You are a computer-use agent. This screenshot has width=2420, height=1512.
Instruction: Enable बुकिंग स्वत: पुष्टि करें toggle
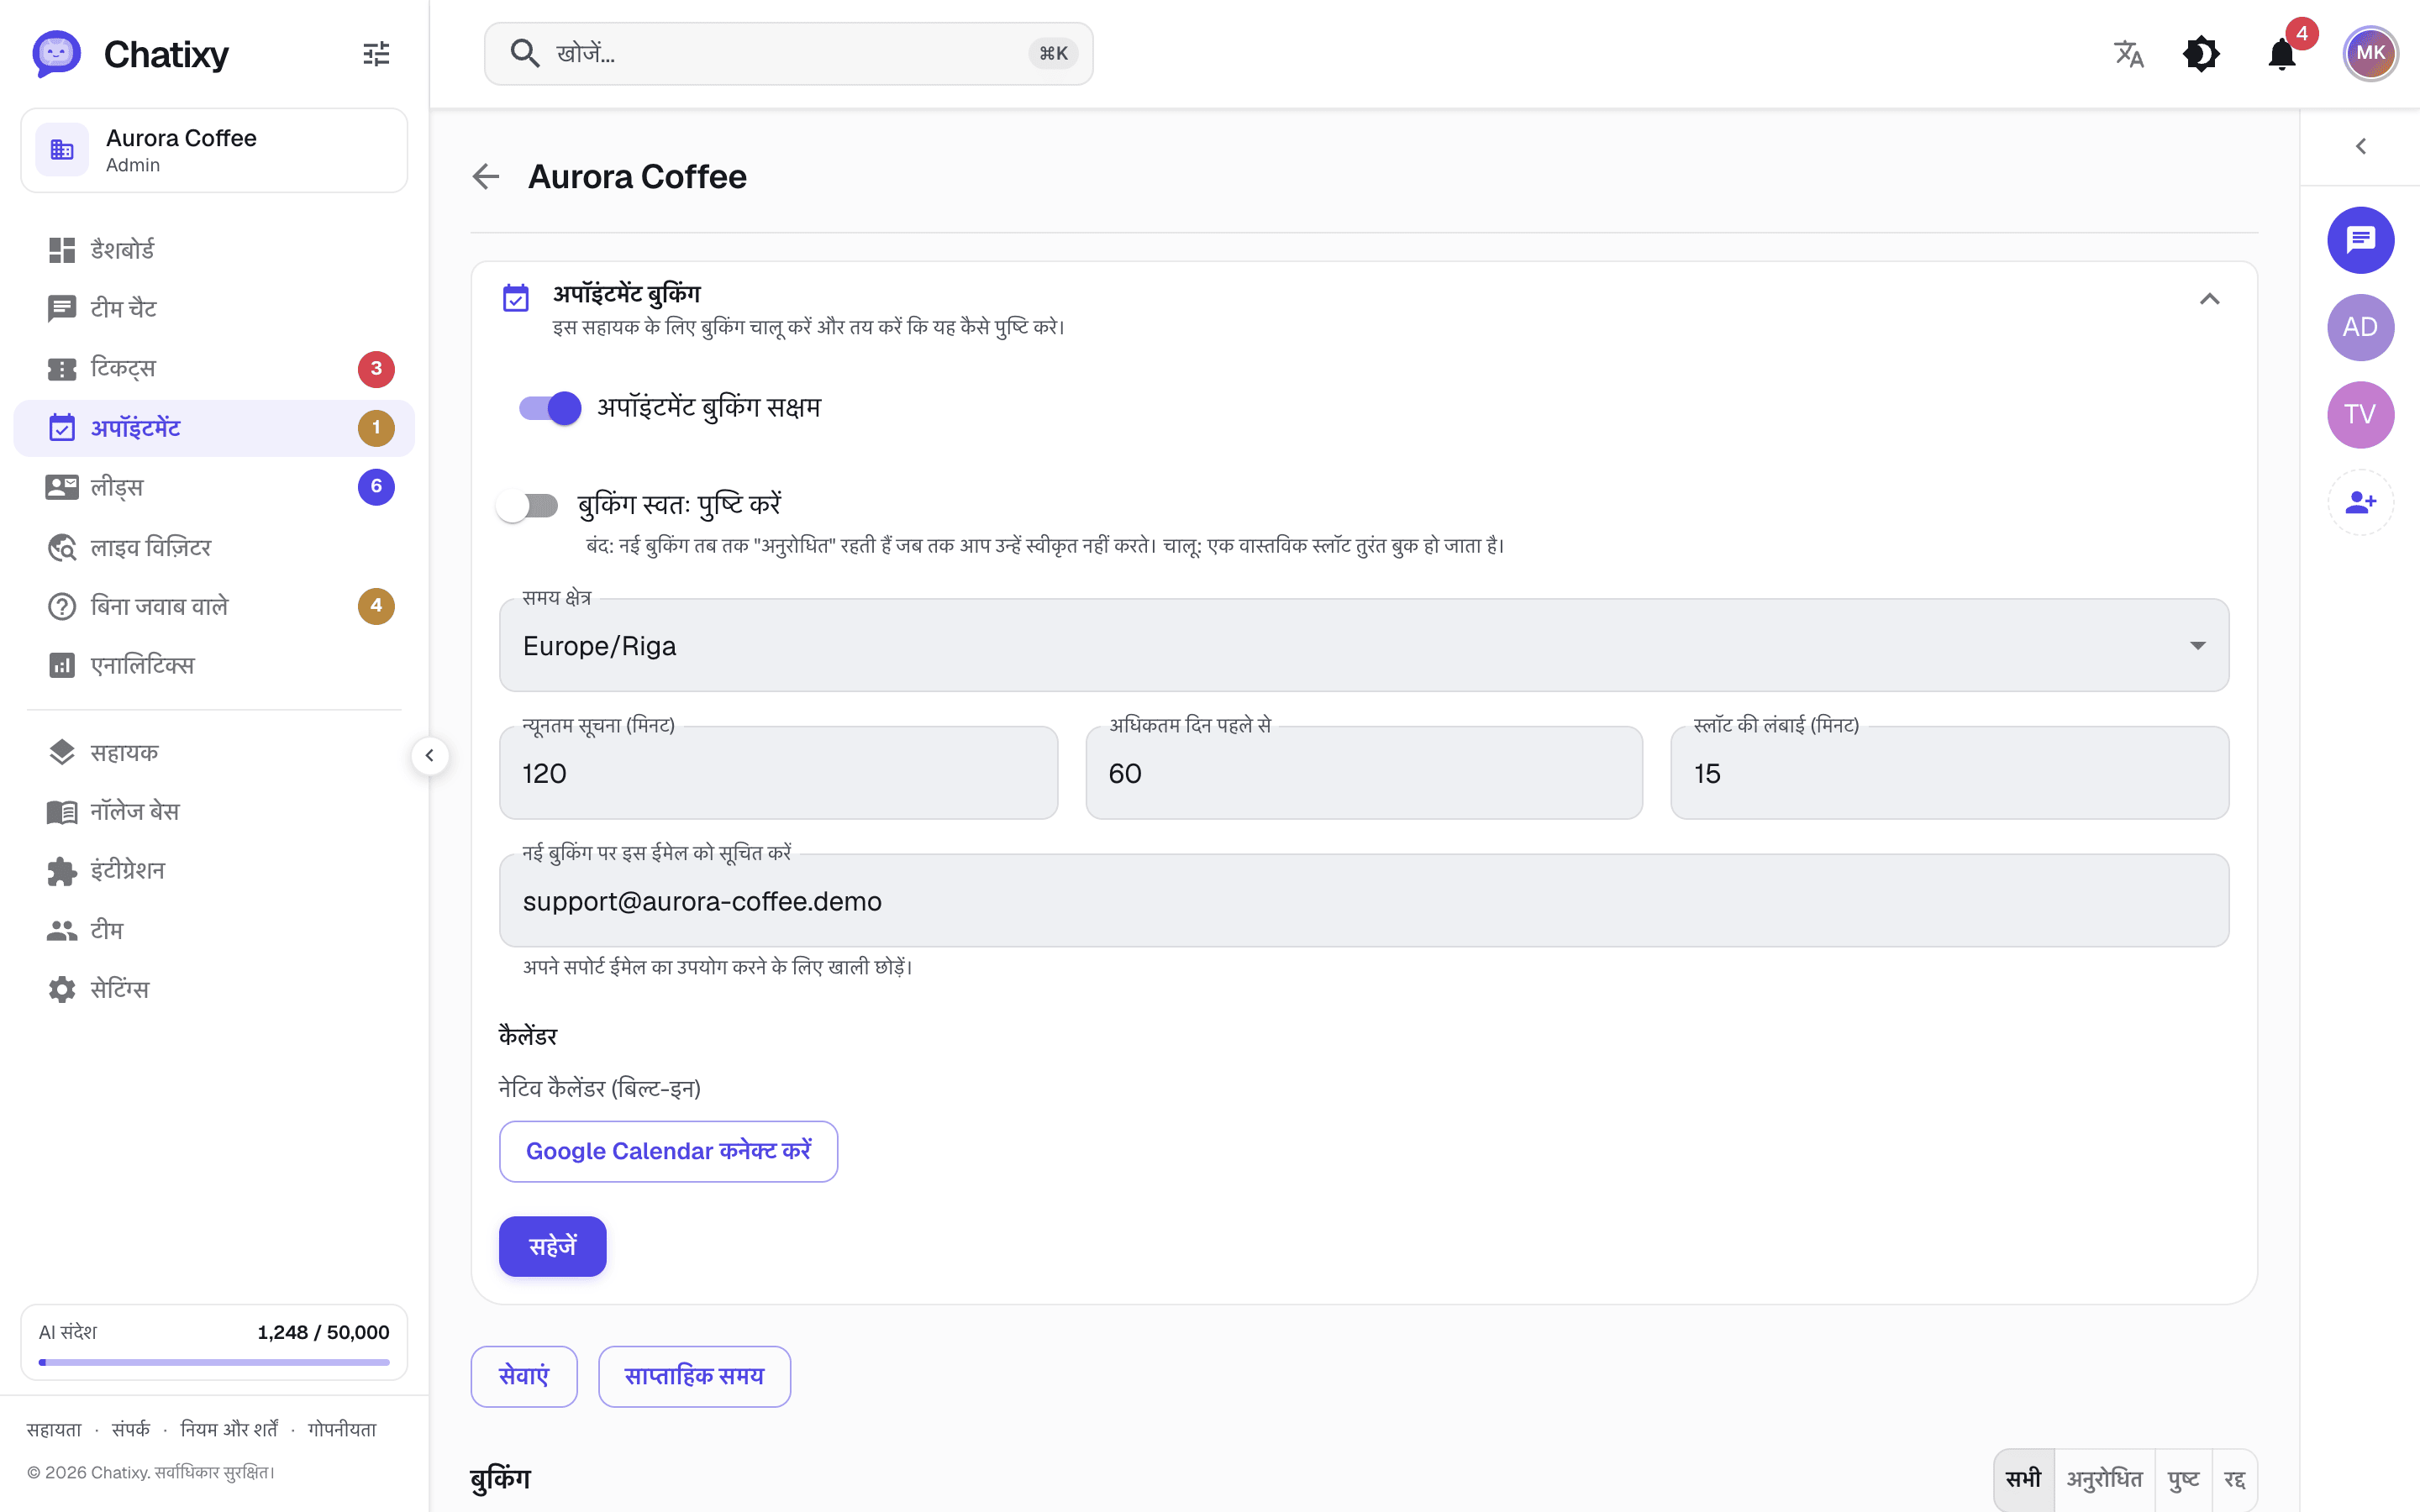(527, 506)
